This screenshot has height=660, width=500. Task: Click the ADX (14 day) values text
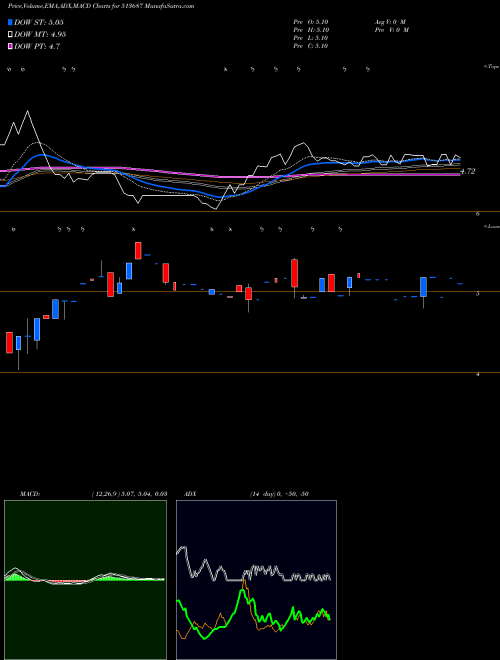[279, 494]
